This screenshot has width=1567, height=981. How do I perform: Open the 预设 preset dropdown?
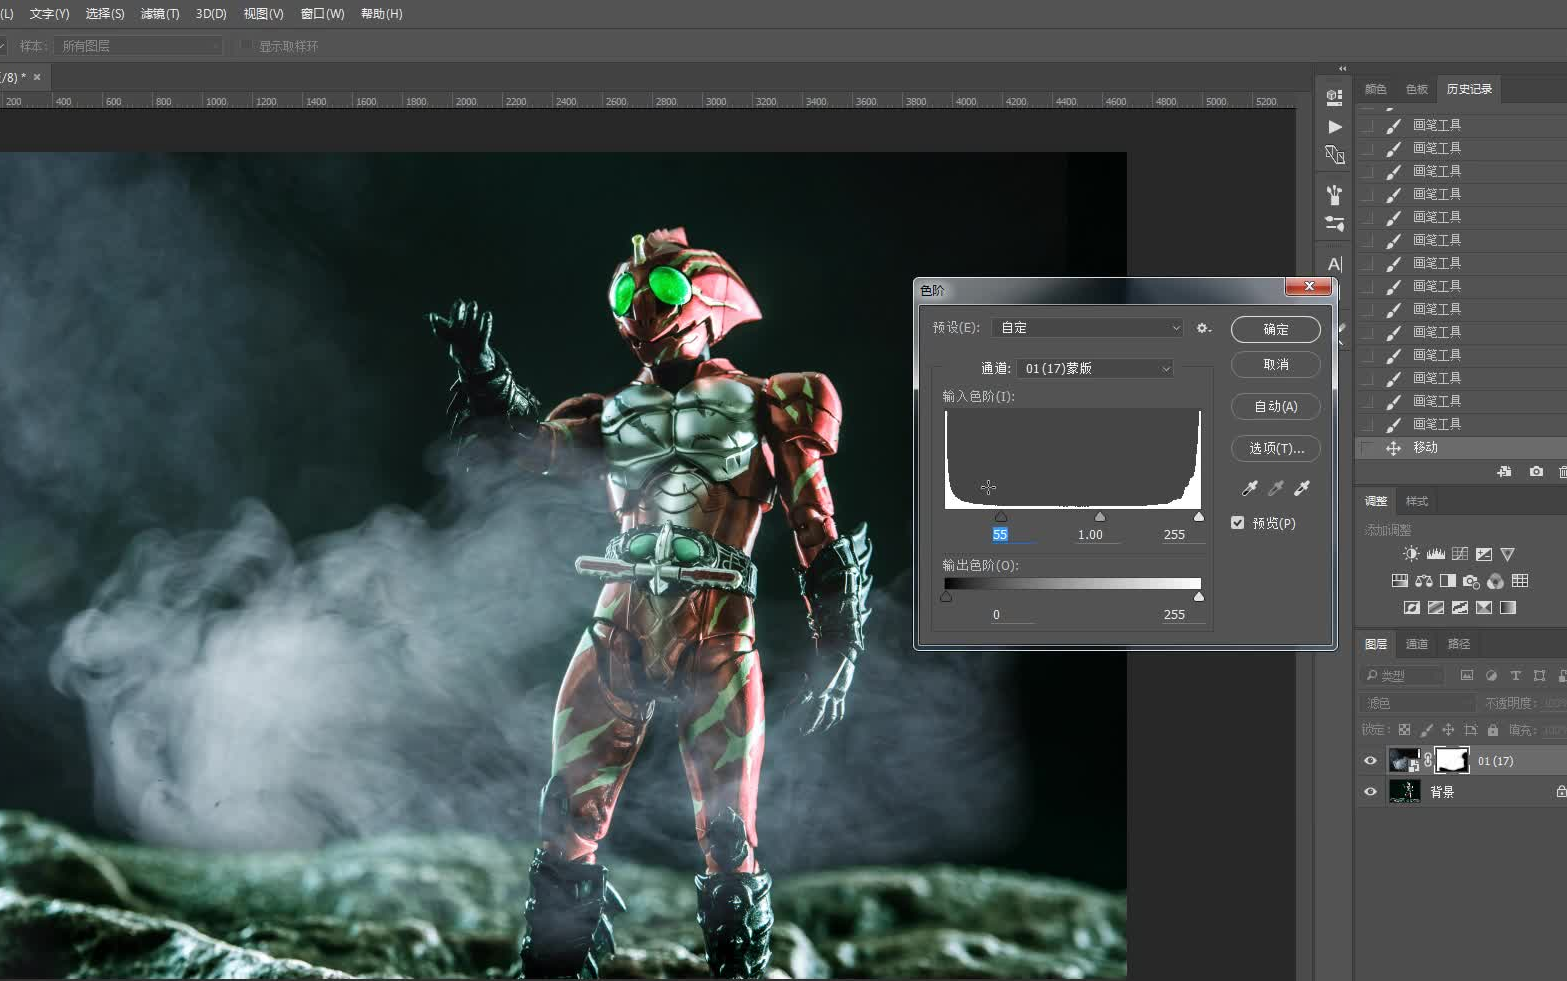[x=1088, y=328]
